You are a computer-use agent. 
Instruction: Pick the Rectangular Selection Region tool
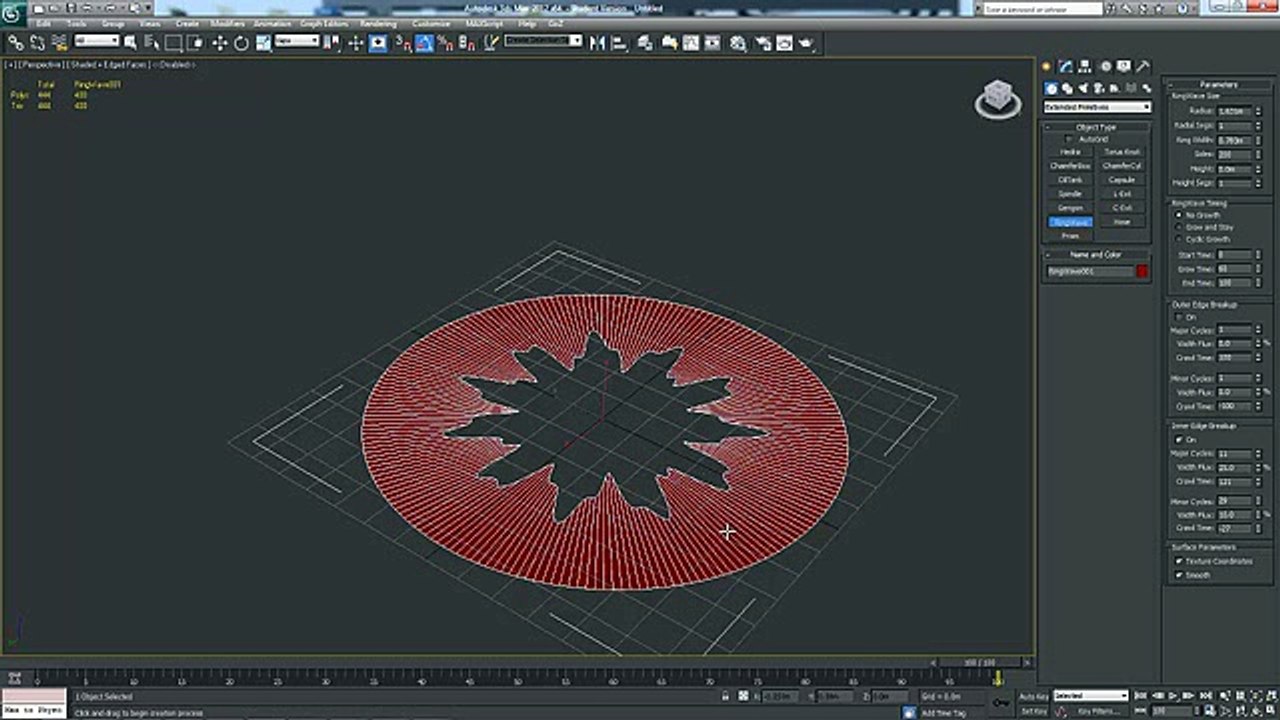click(174, 43)
